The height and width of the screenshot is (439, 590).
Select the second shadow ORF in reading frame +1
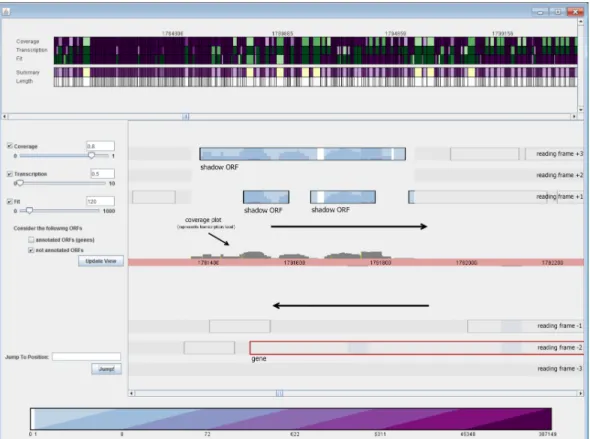click(x=343, y=197)
